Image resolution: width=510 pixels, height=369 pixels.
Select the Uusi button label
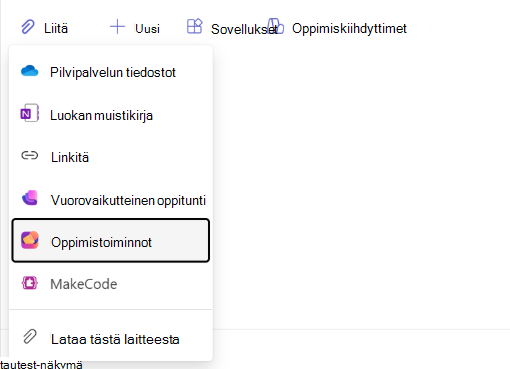pos(147,29)
